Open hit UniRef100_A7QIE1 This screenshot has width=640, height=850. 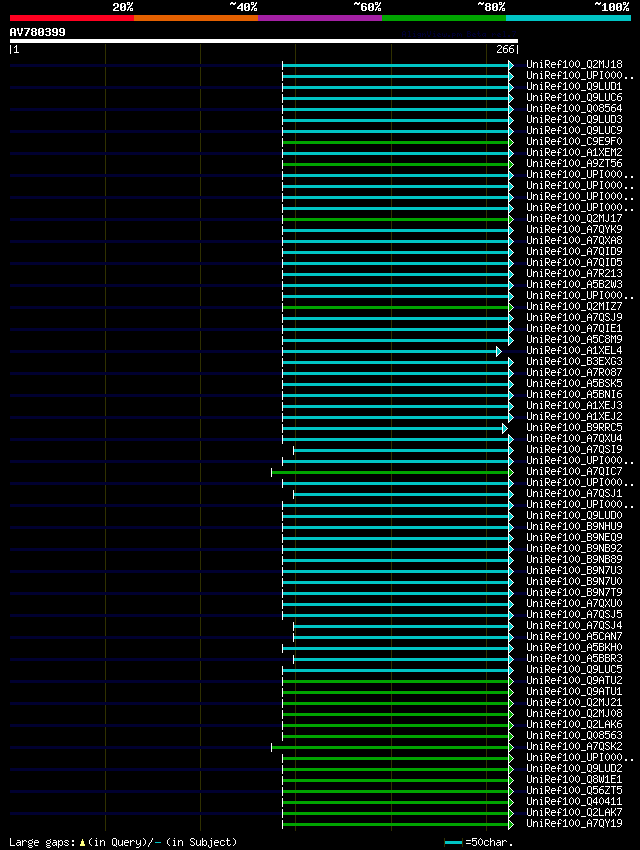(x=574, y=329)
